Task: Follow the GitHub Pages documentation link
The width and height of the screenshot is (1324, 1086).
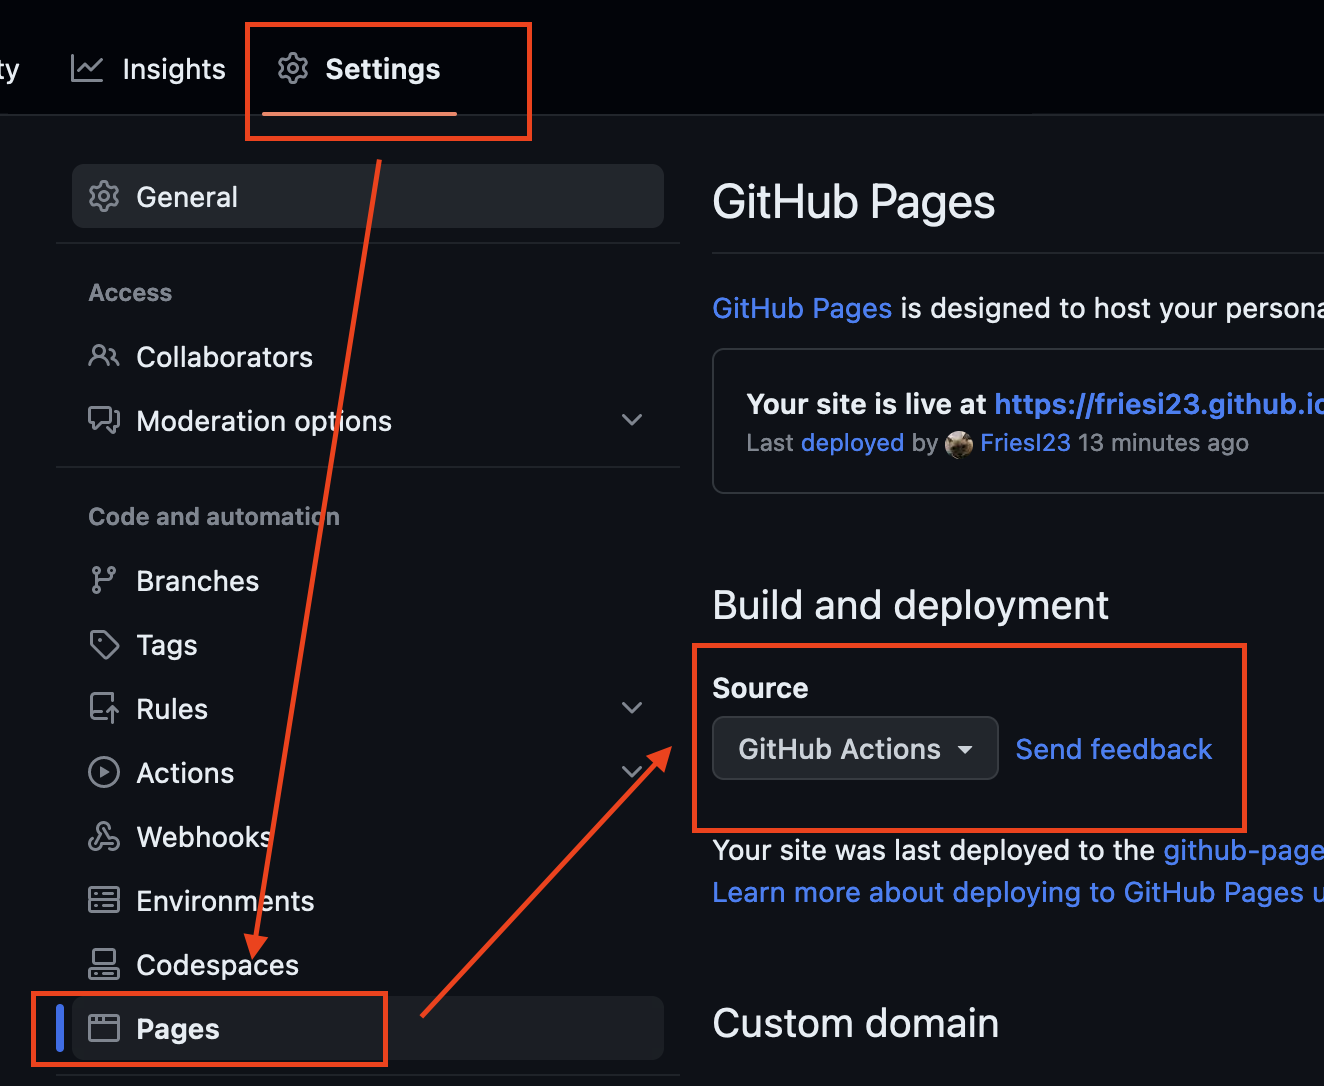Action: [802, 308]
